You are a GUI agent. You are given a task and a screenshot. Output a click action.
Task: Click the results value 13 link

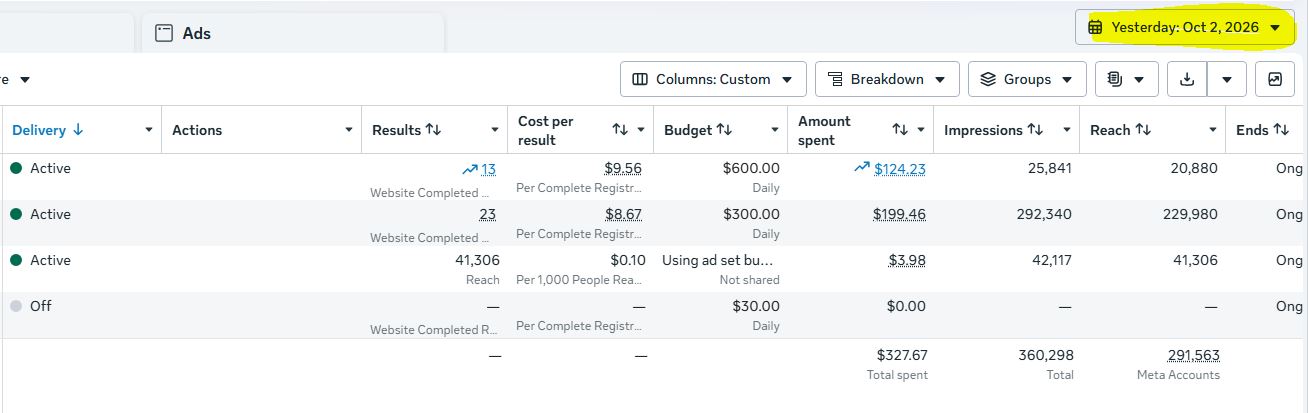(x=488, y=169)
